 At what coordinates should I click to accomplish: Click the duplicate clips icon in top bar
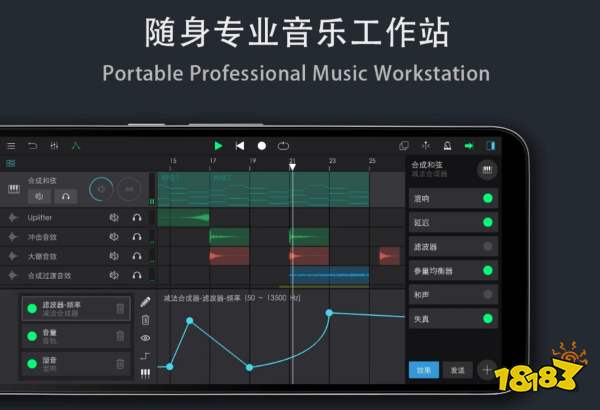404,146
